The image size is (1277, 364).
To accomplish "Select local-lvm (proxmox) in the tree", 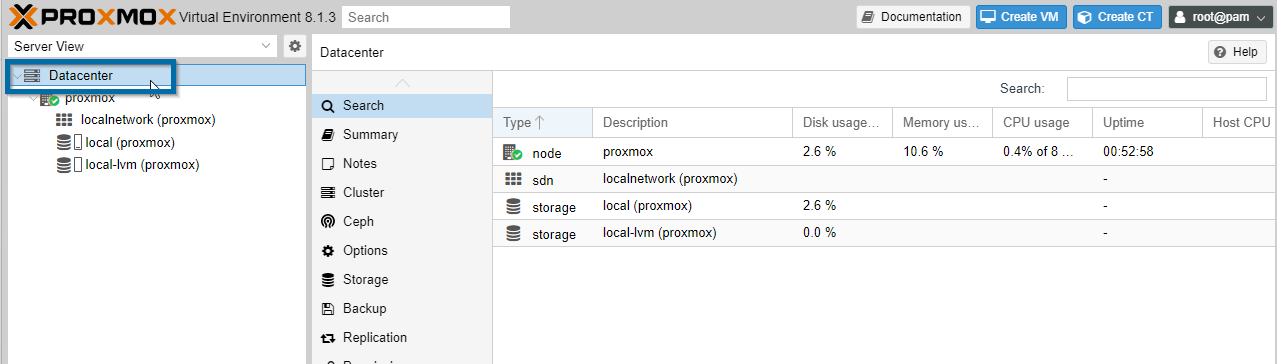I will 142,164.
